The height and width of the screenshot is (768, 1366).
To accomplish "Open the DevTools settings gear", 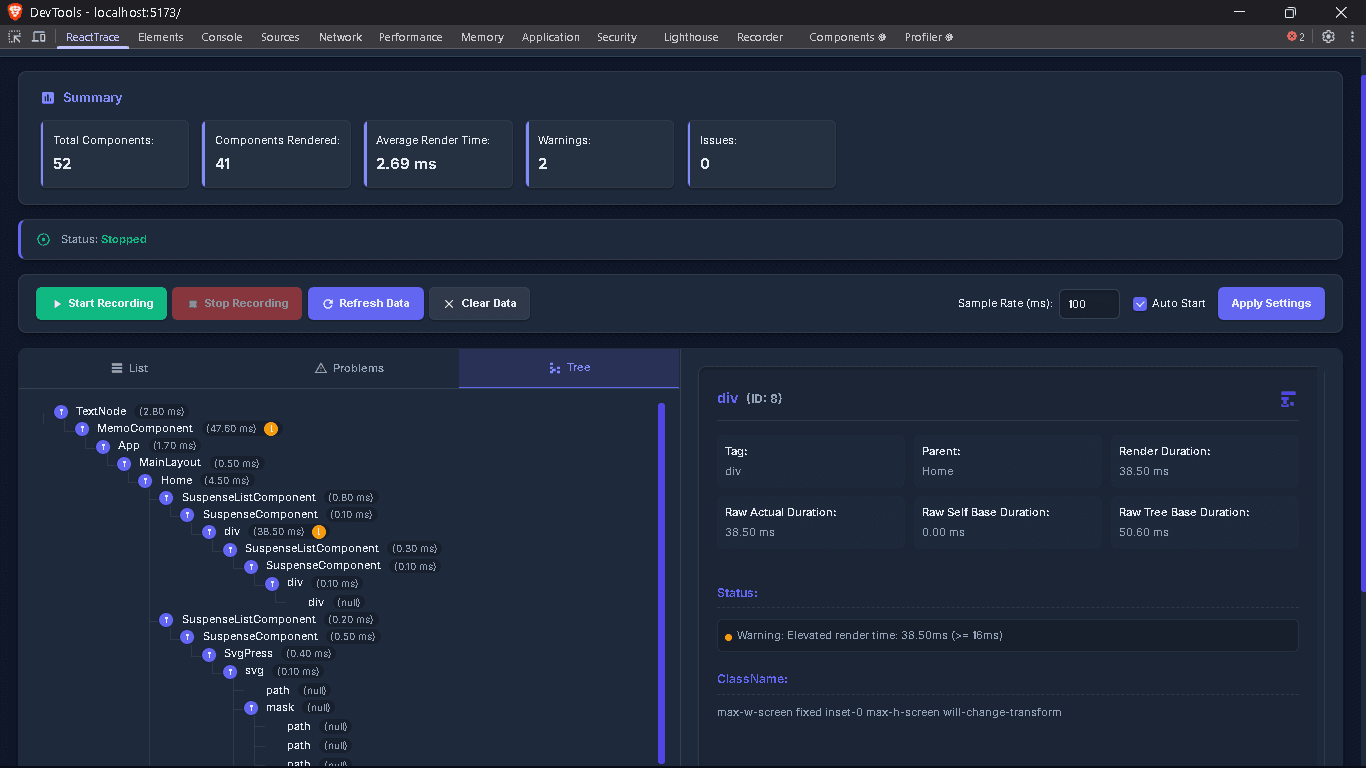I will [x=1328, y=37].
